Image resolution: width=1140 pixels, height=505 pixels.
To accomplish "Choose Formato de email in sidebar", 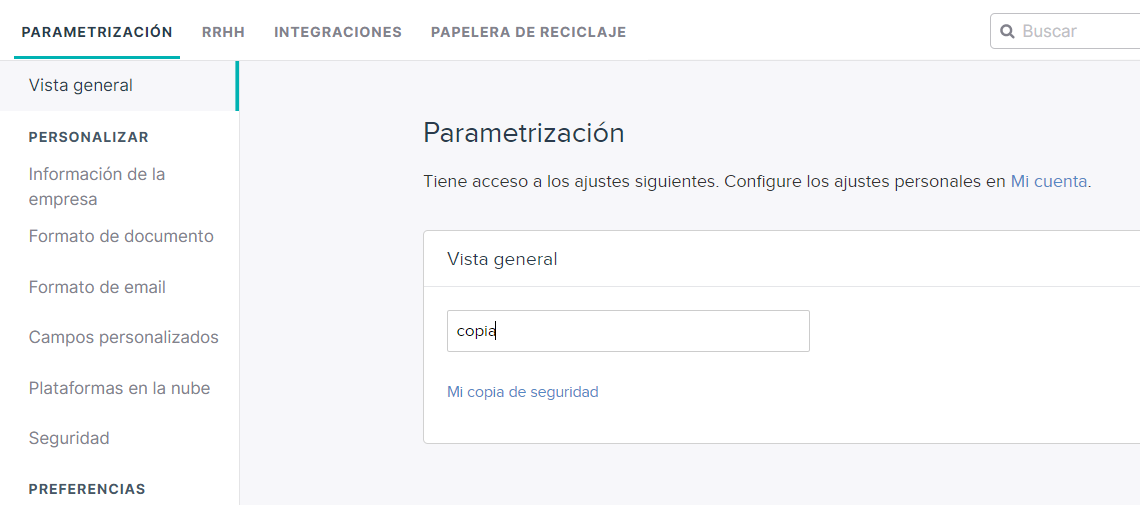I will tap(97, 287).
